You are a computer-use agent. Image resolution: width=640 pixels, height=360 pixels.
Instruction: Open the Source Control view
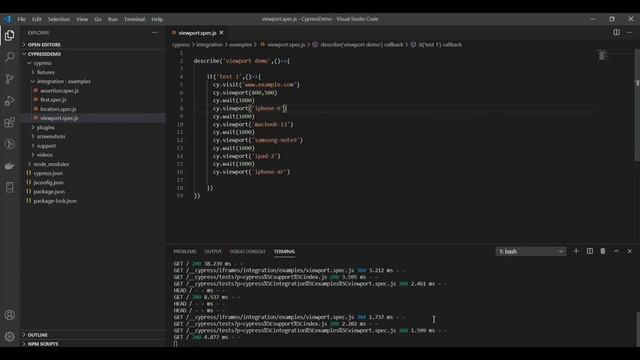click(x=9, y=79)
